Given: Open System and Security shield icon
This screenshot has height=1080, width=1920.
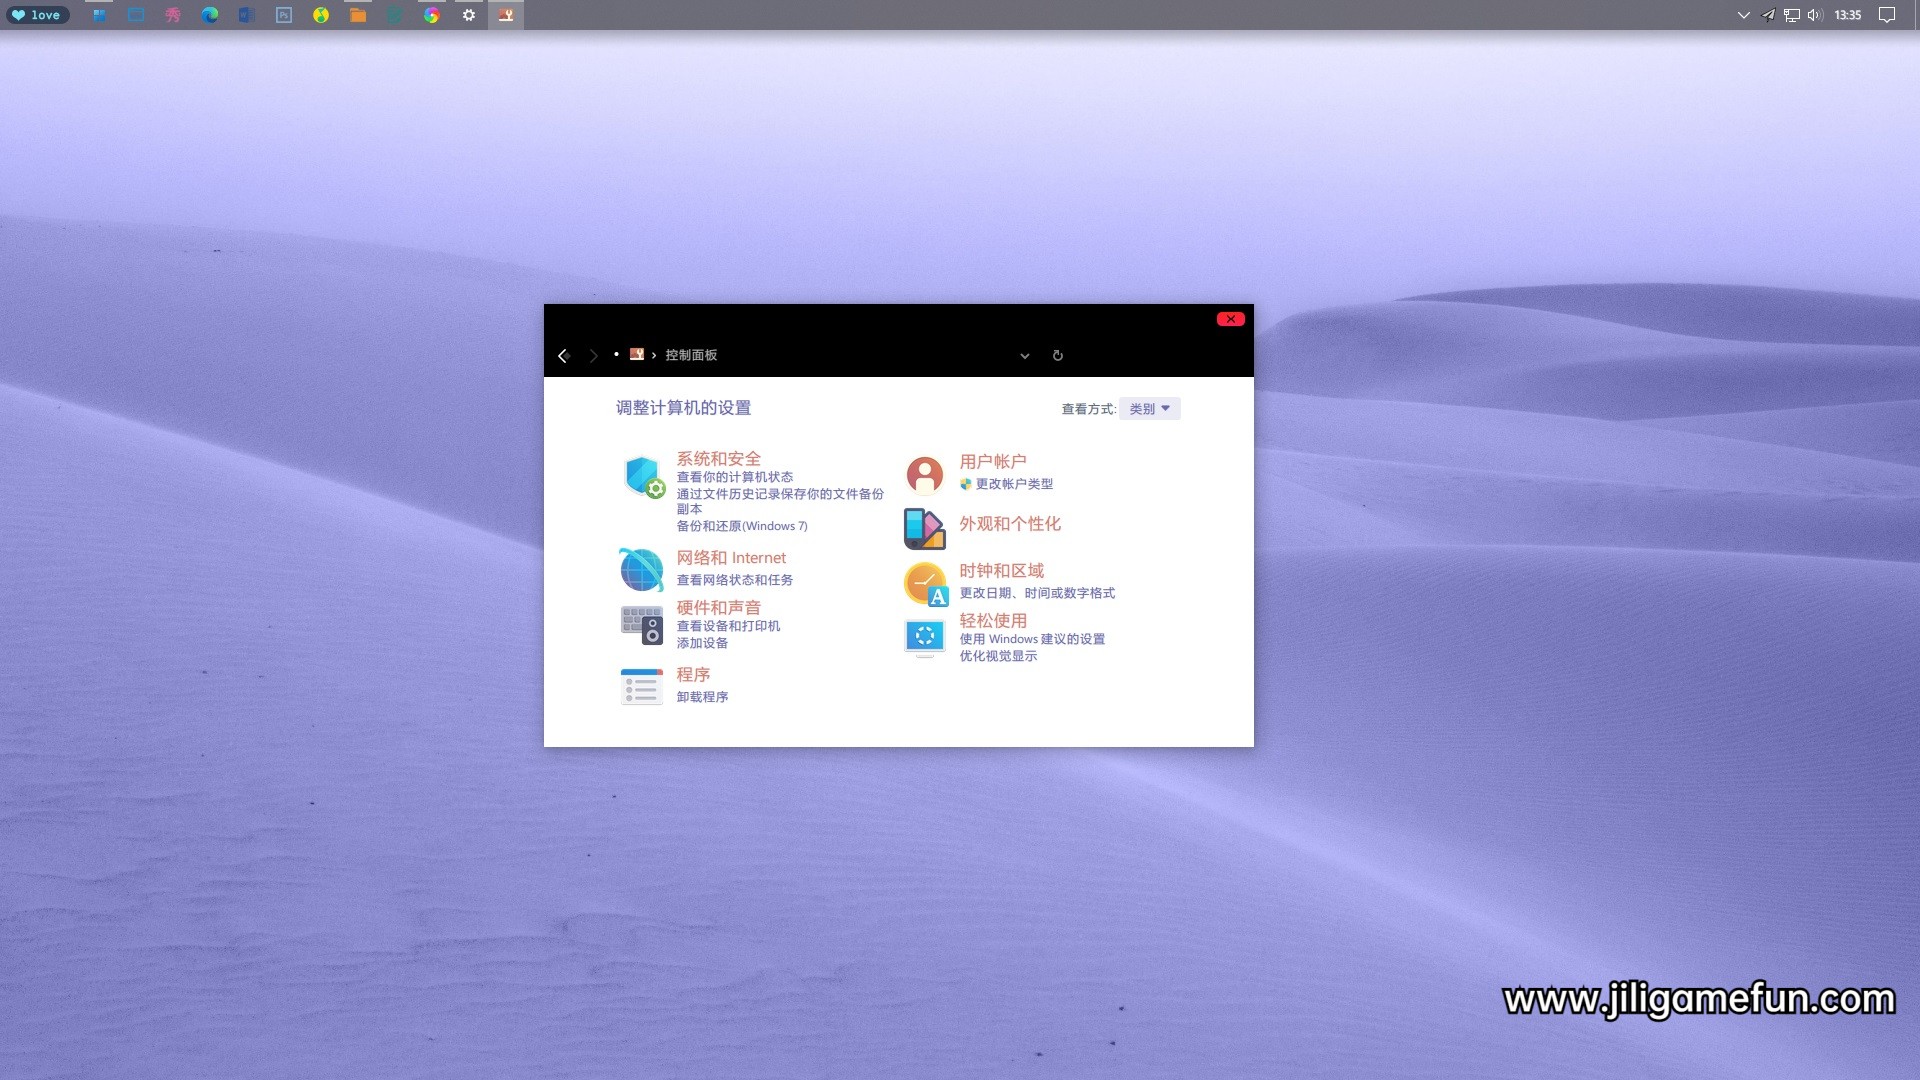Looking at the screenshot, I should [x=643, y=477].
